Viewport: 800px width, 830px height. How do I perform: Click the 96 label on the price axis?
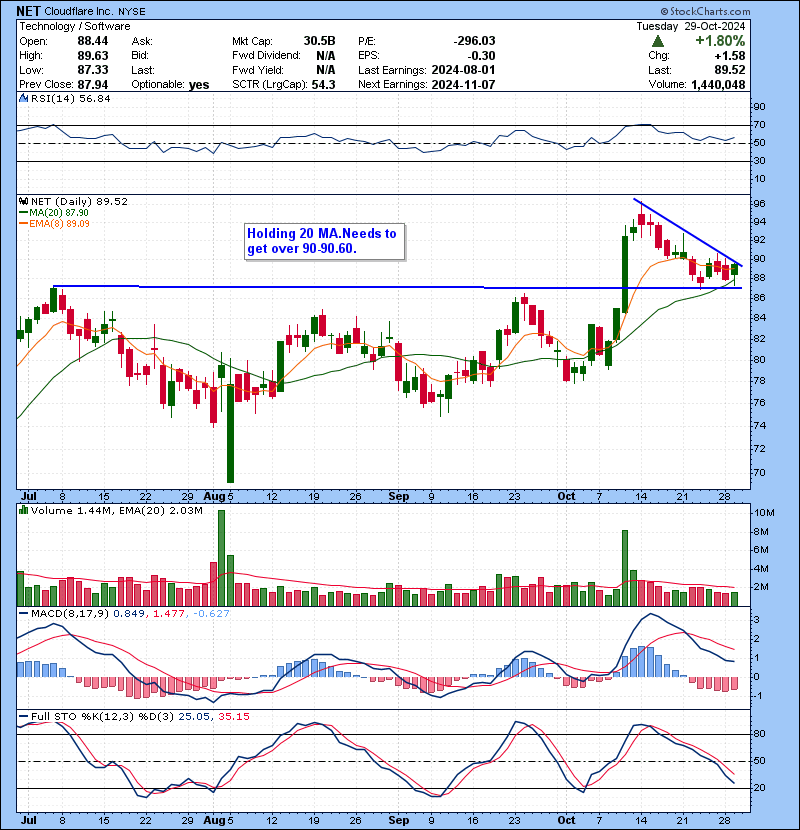click(759, 204)
